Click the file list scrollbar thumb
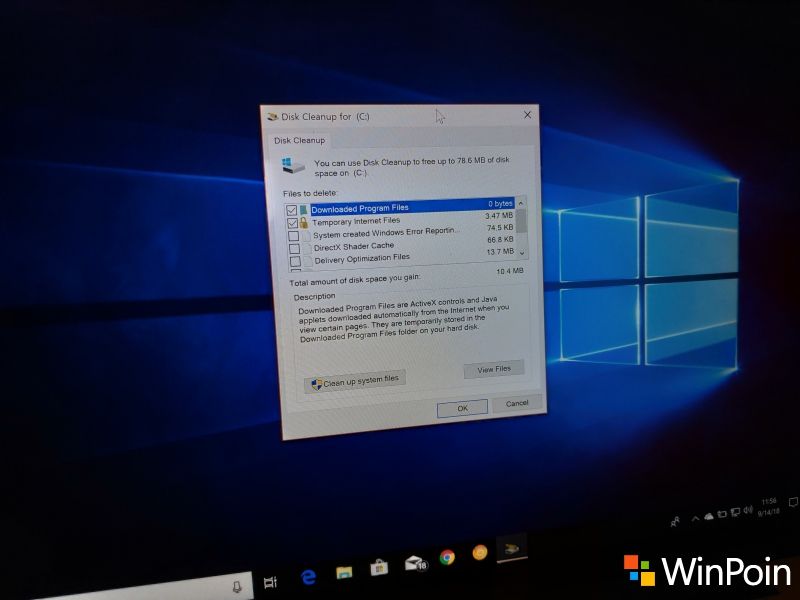Viewport: 800px width, 600px height. pyautogui.click(x=521, y=220)
